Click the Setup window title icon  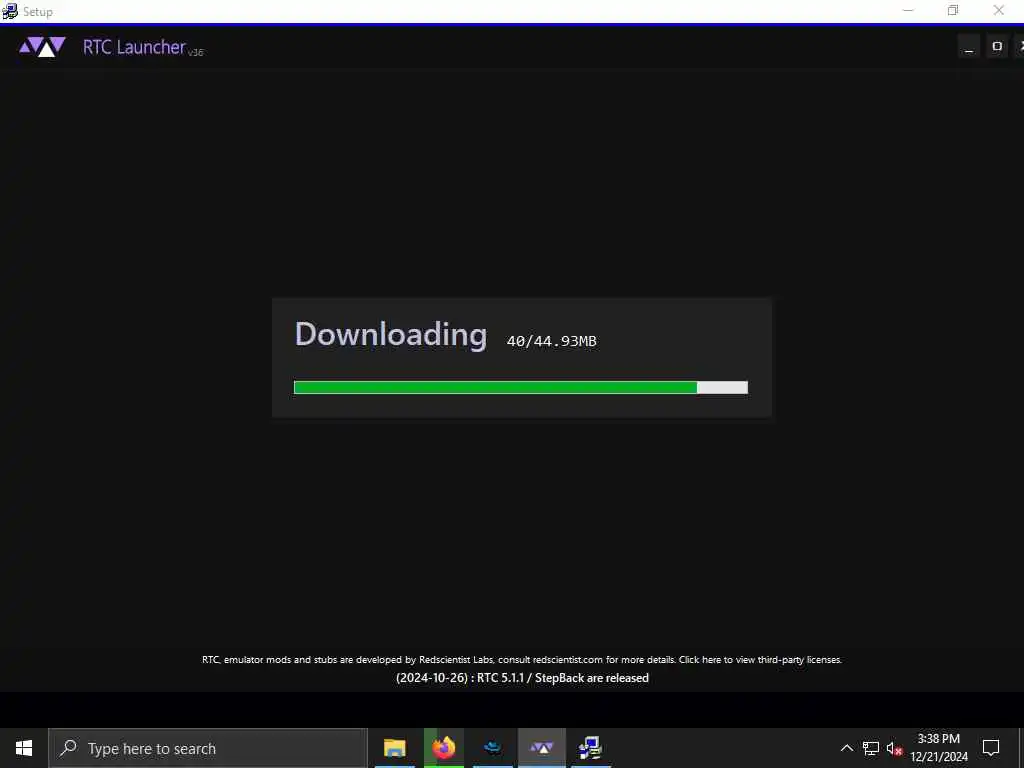click(x=10, y=11)
